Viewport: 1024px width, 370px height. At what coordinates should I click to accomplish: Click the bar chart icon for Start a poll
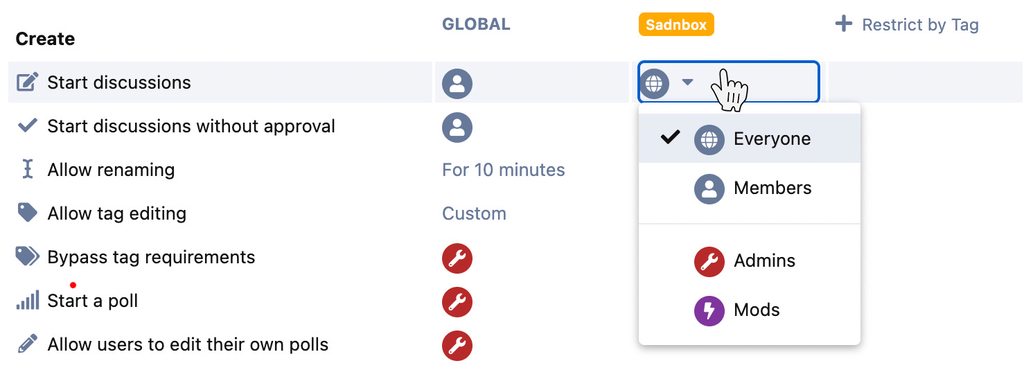coord(27,300)
